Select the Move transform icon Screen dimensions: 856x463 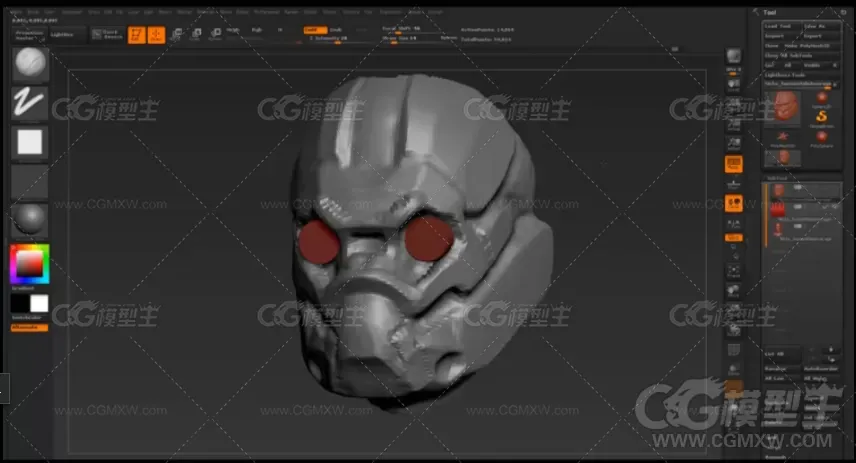(x=176, y=35)
